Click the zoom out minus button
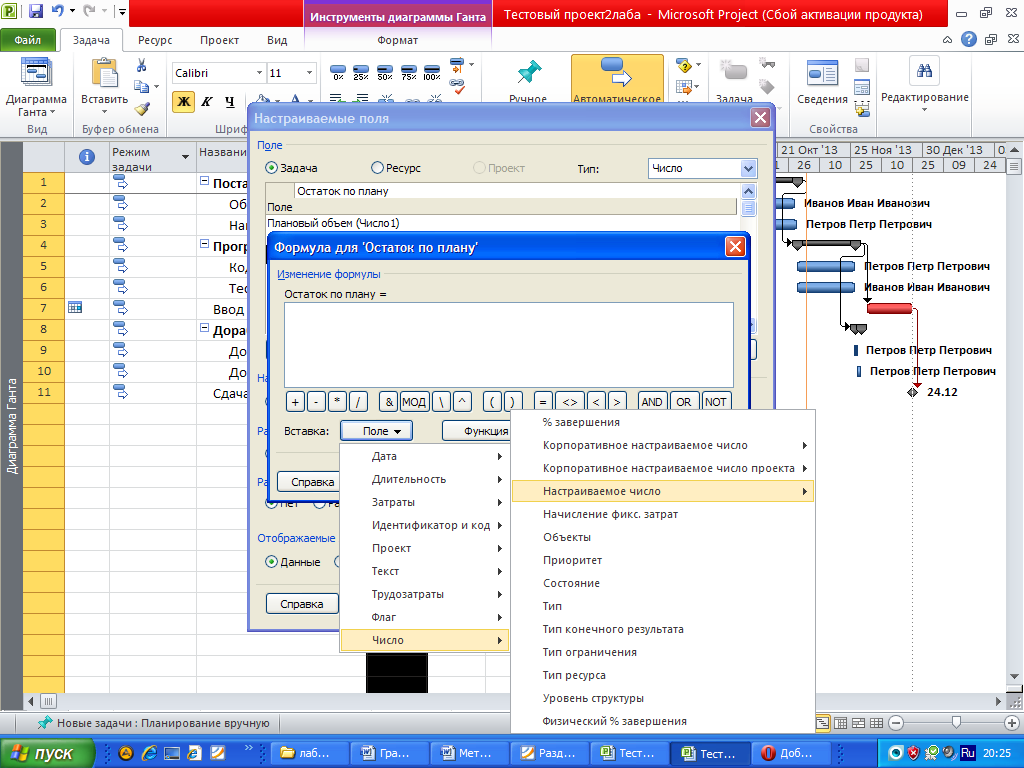This screenshot has width=1024, height=768. point(897,723)
